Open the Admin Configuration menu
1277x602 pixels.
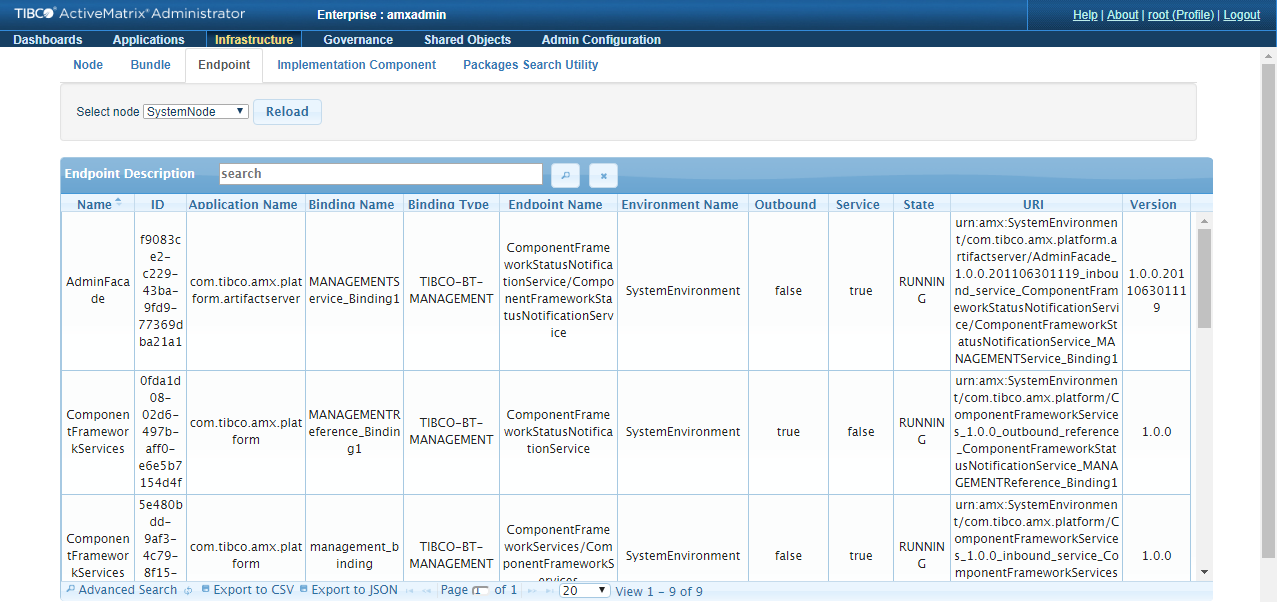(601, 40)
